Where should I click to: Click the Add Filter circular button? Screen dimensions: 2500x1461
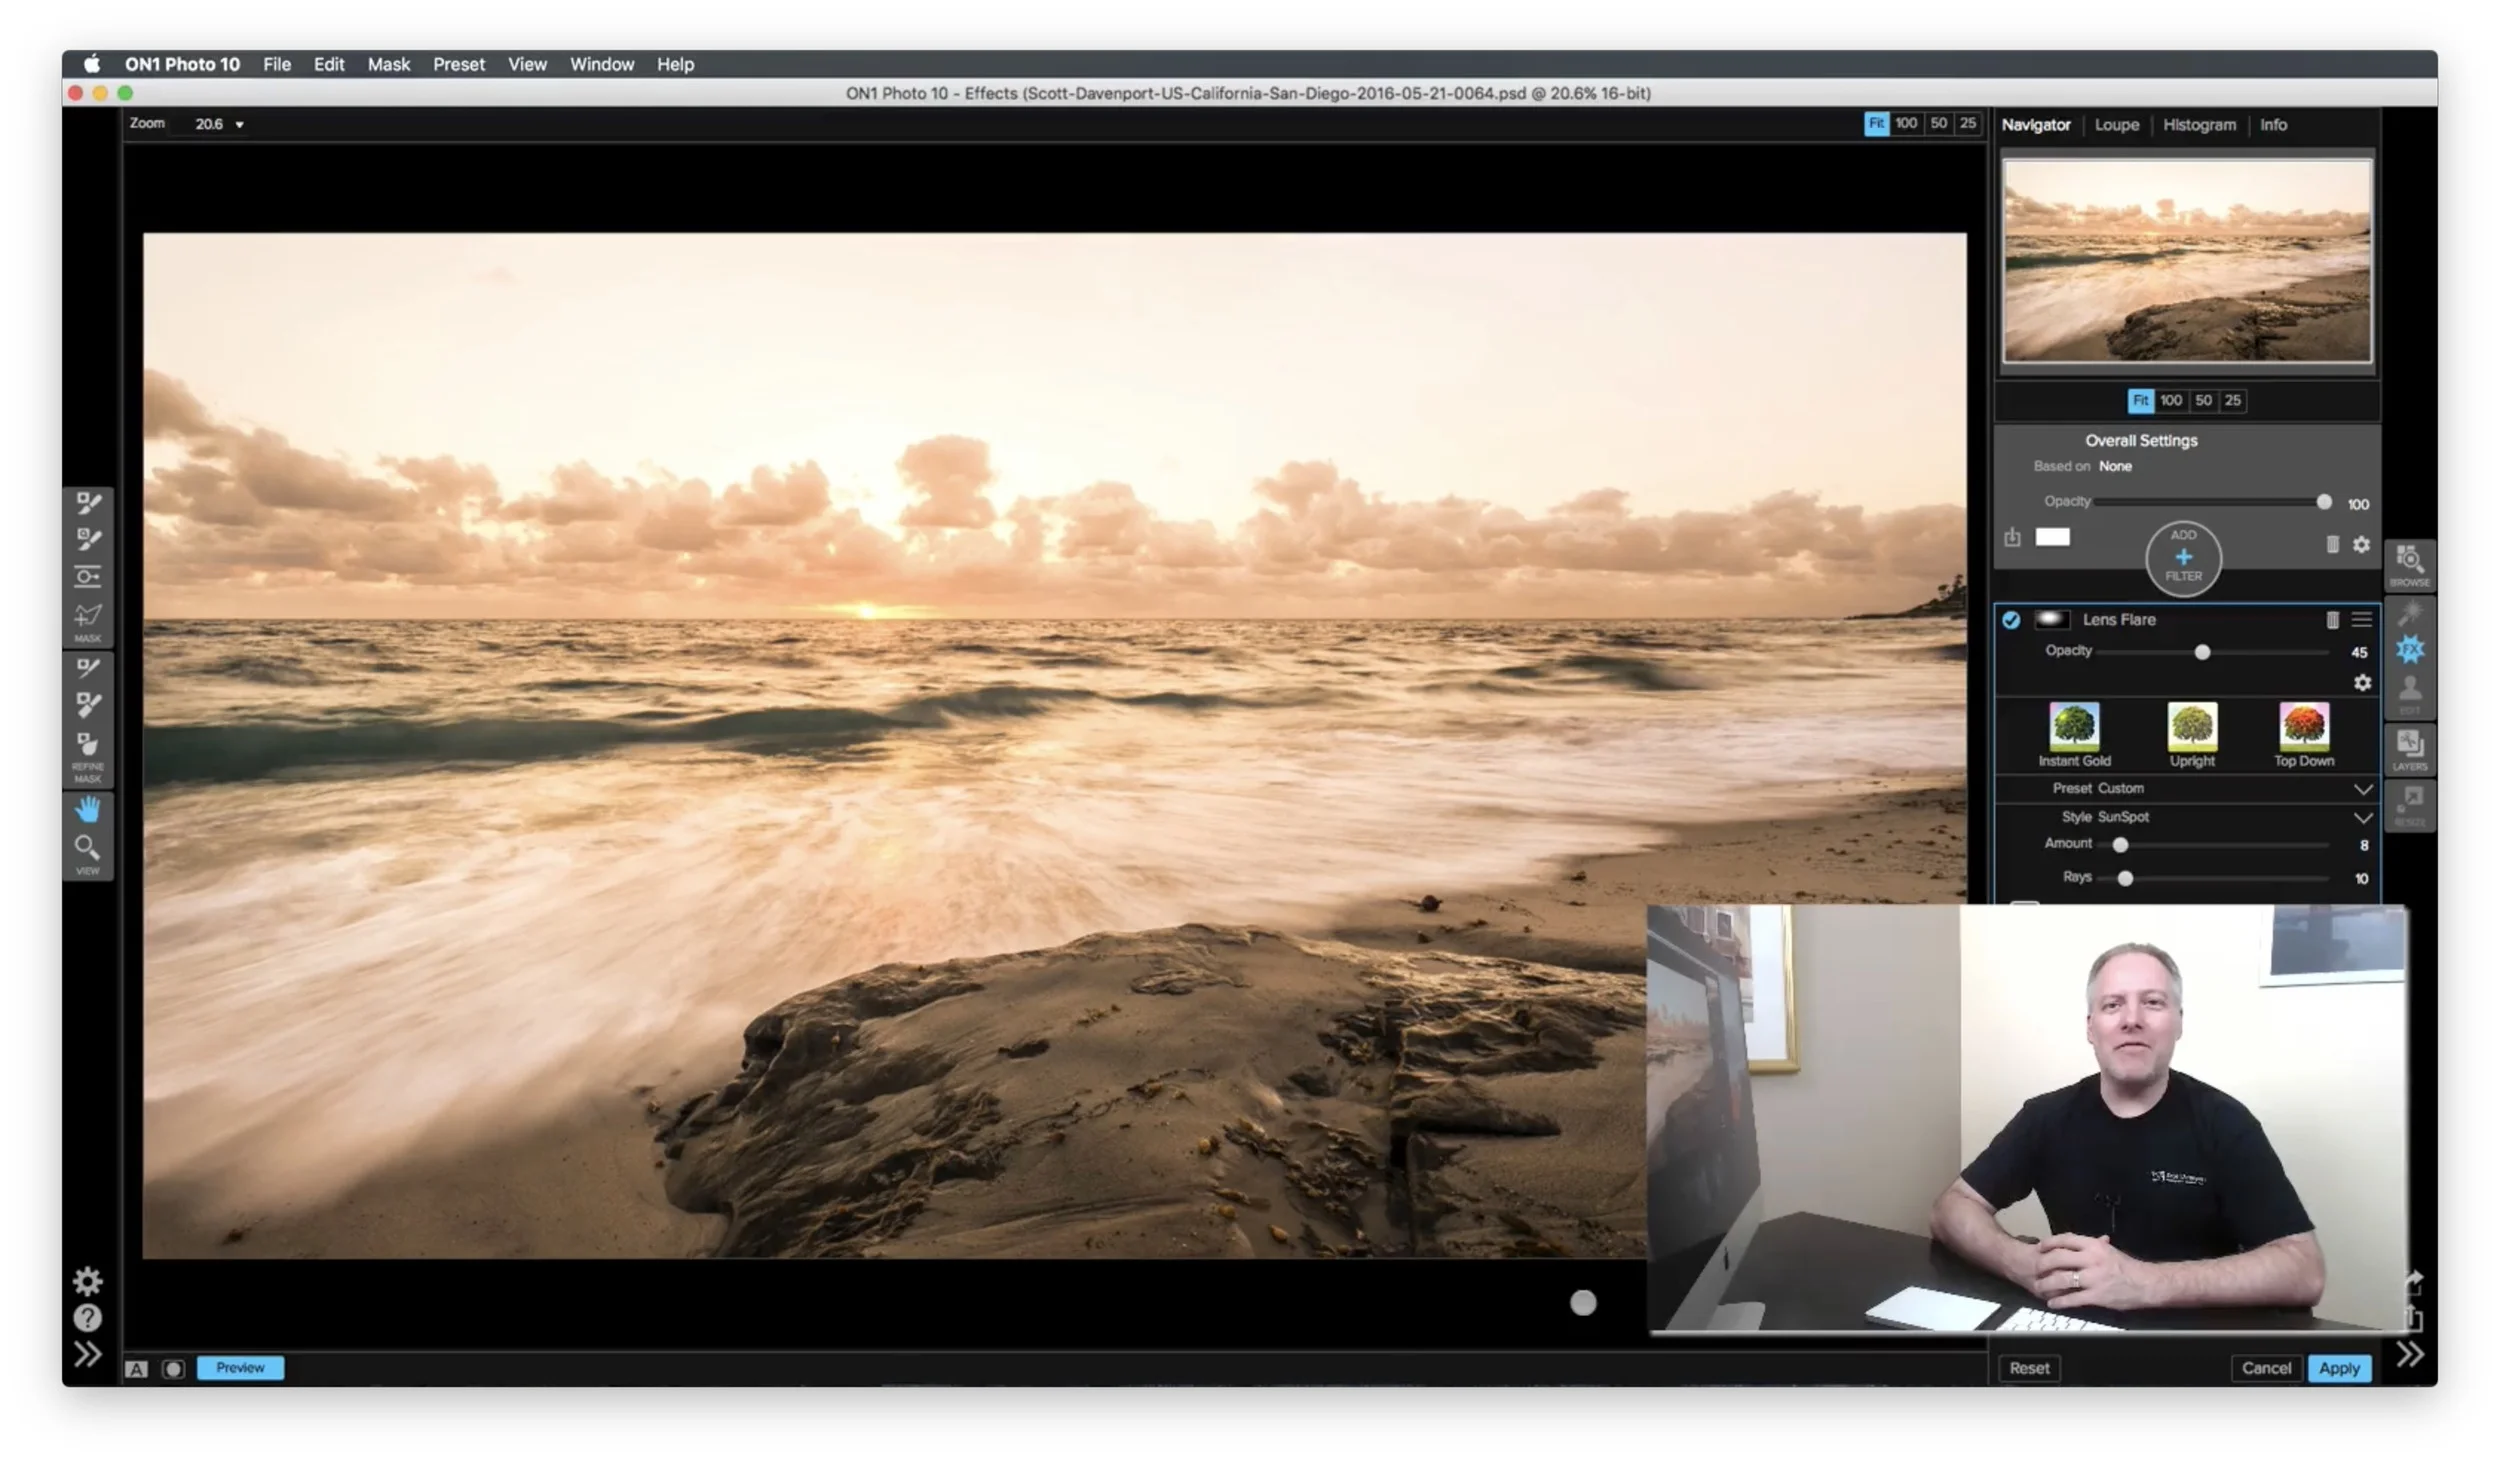2183,558
